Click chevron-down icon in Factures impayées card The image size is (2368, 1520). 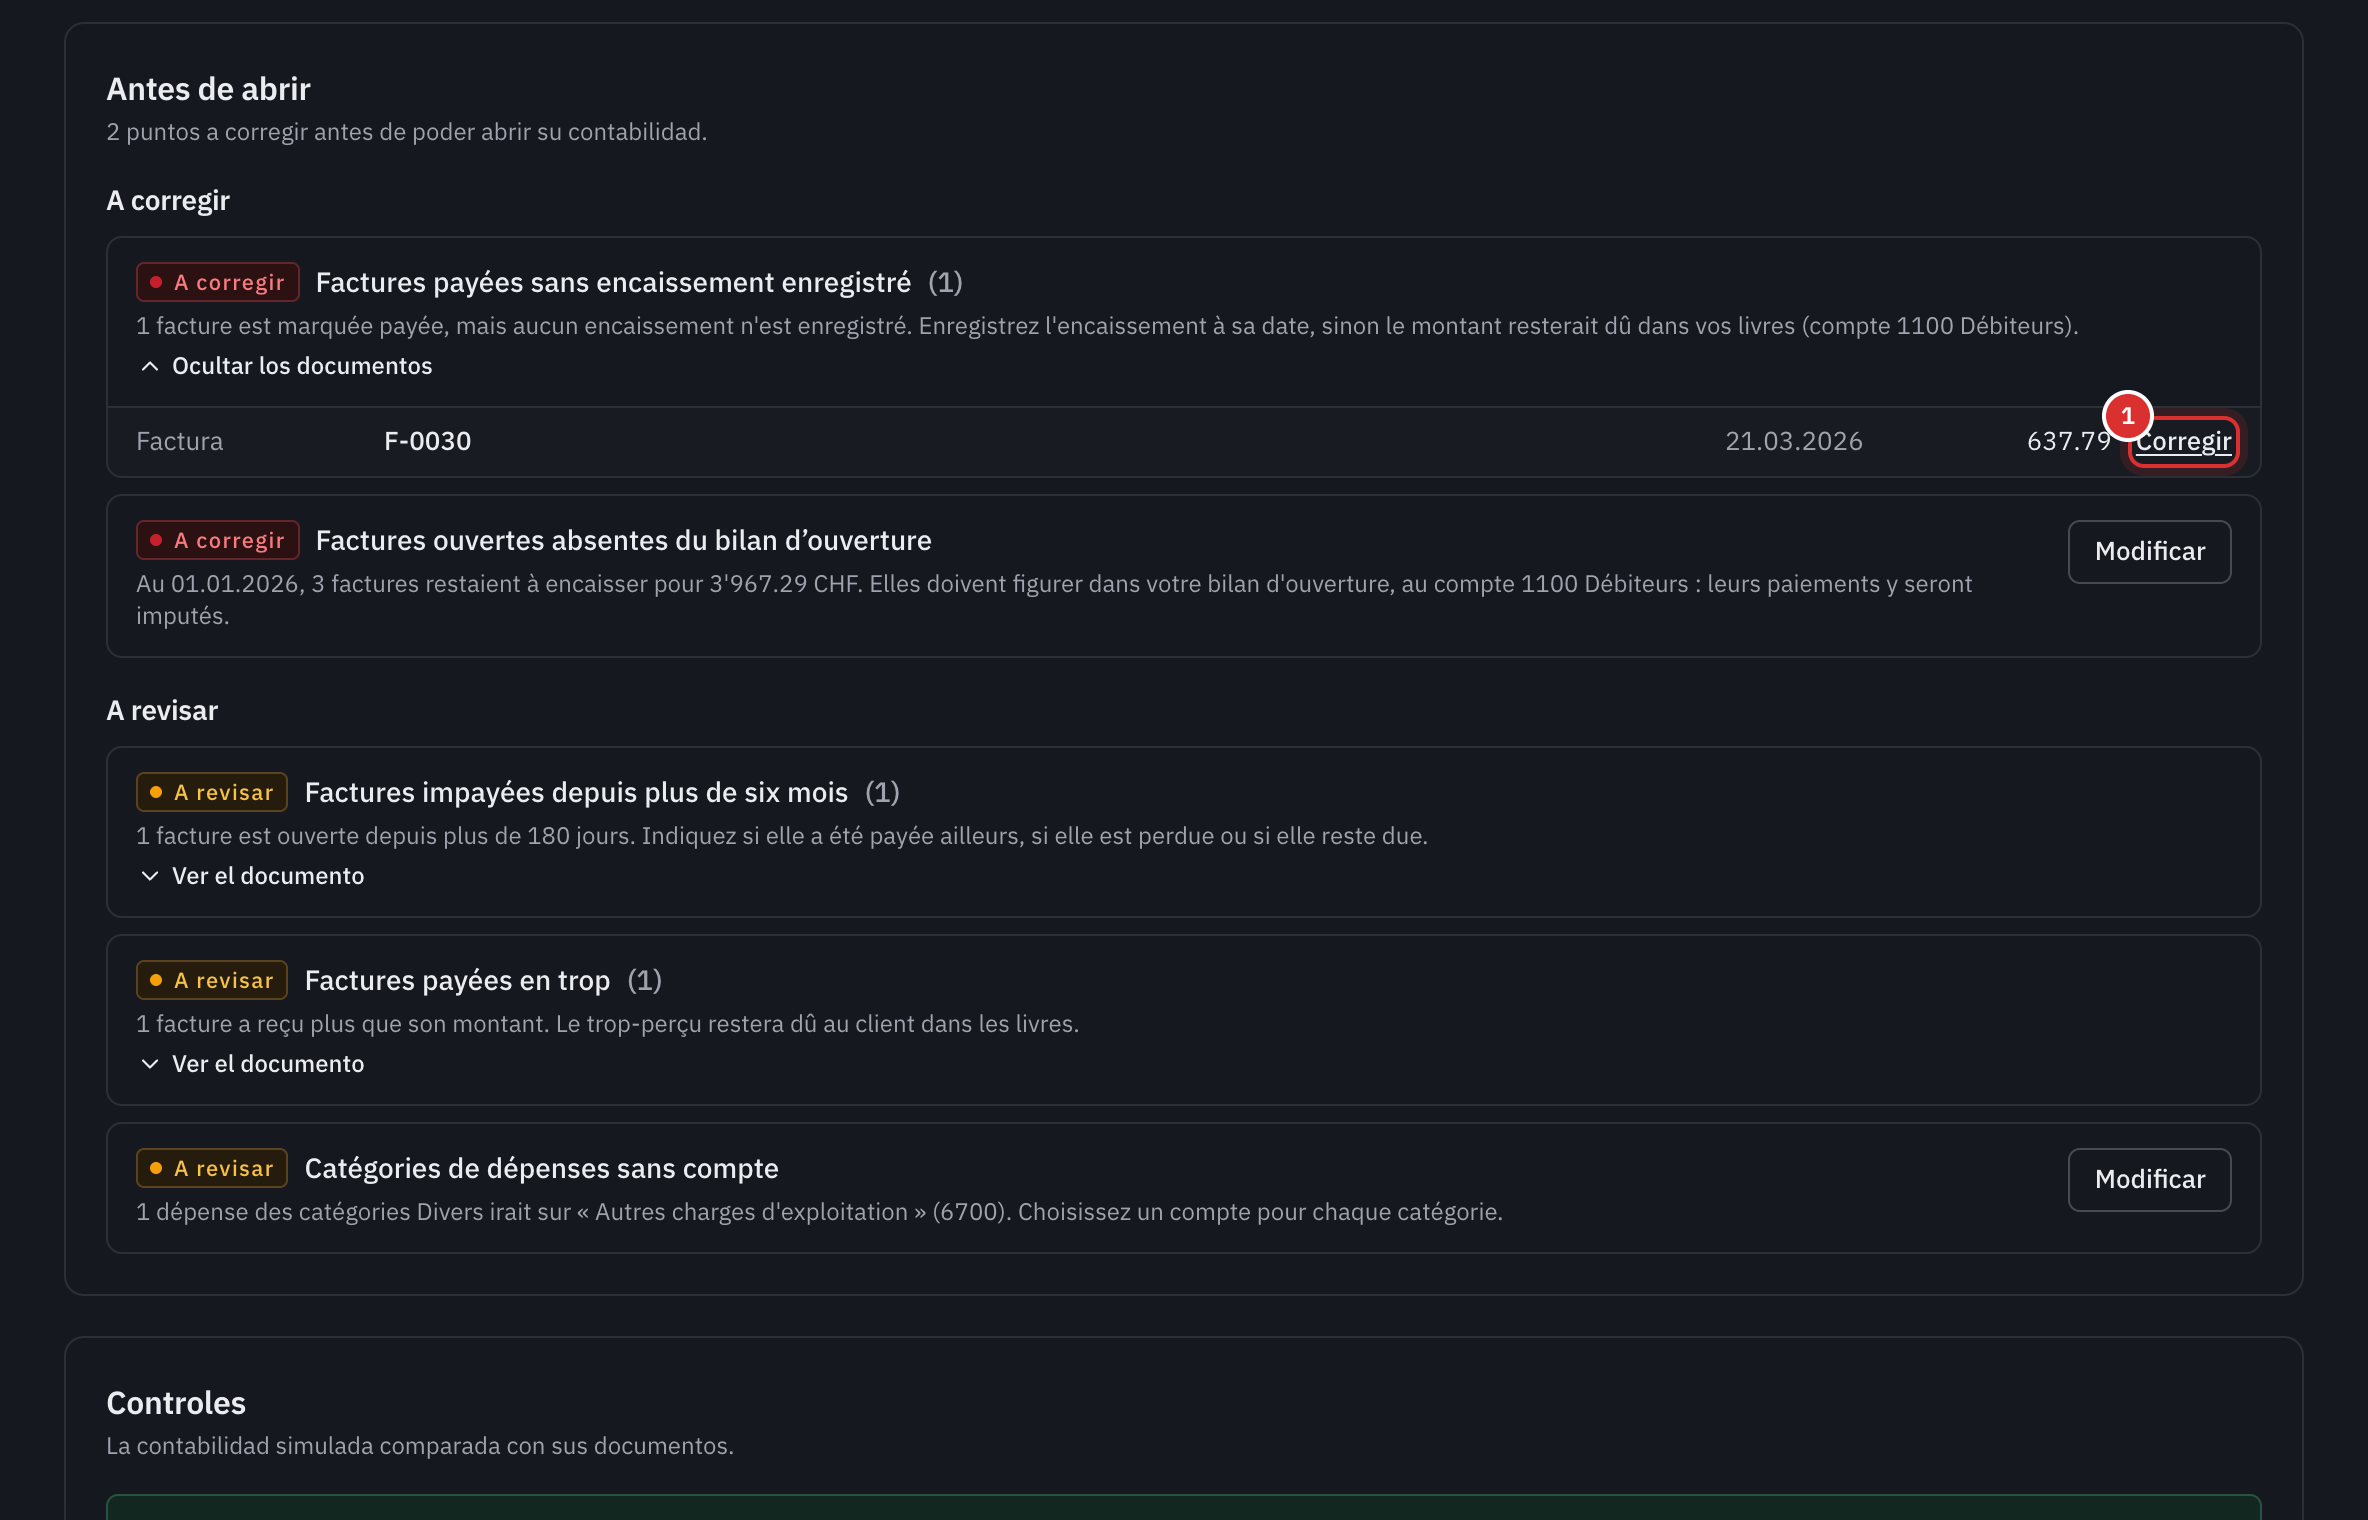[150, 876]
